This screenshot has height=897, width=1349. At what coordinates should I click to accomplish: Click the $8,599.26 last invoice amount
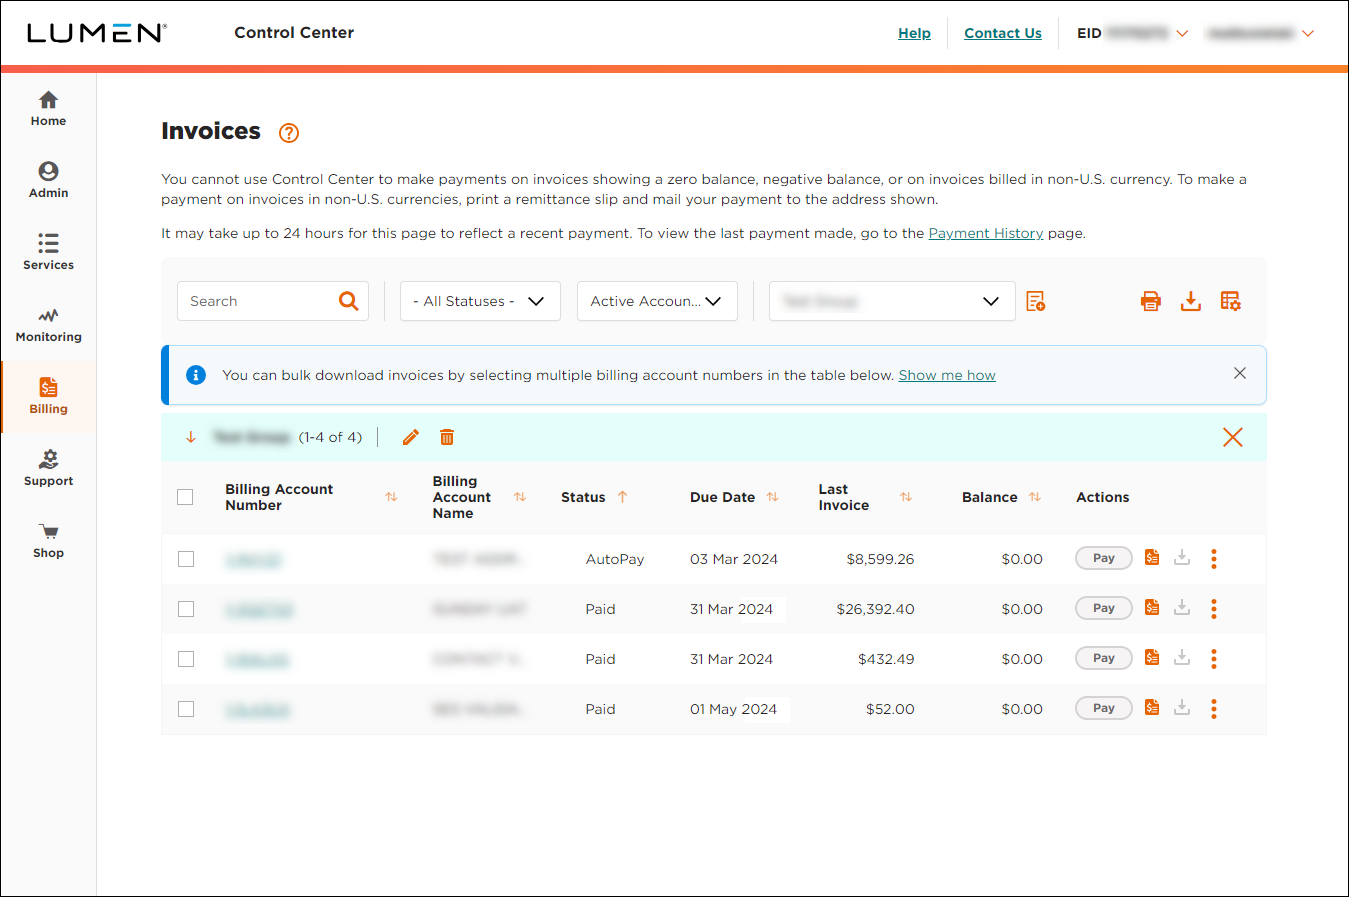coord(880,559)
